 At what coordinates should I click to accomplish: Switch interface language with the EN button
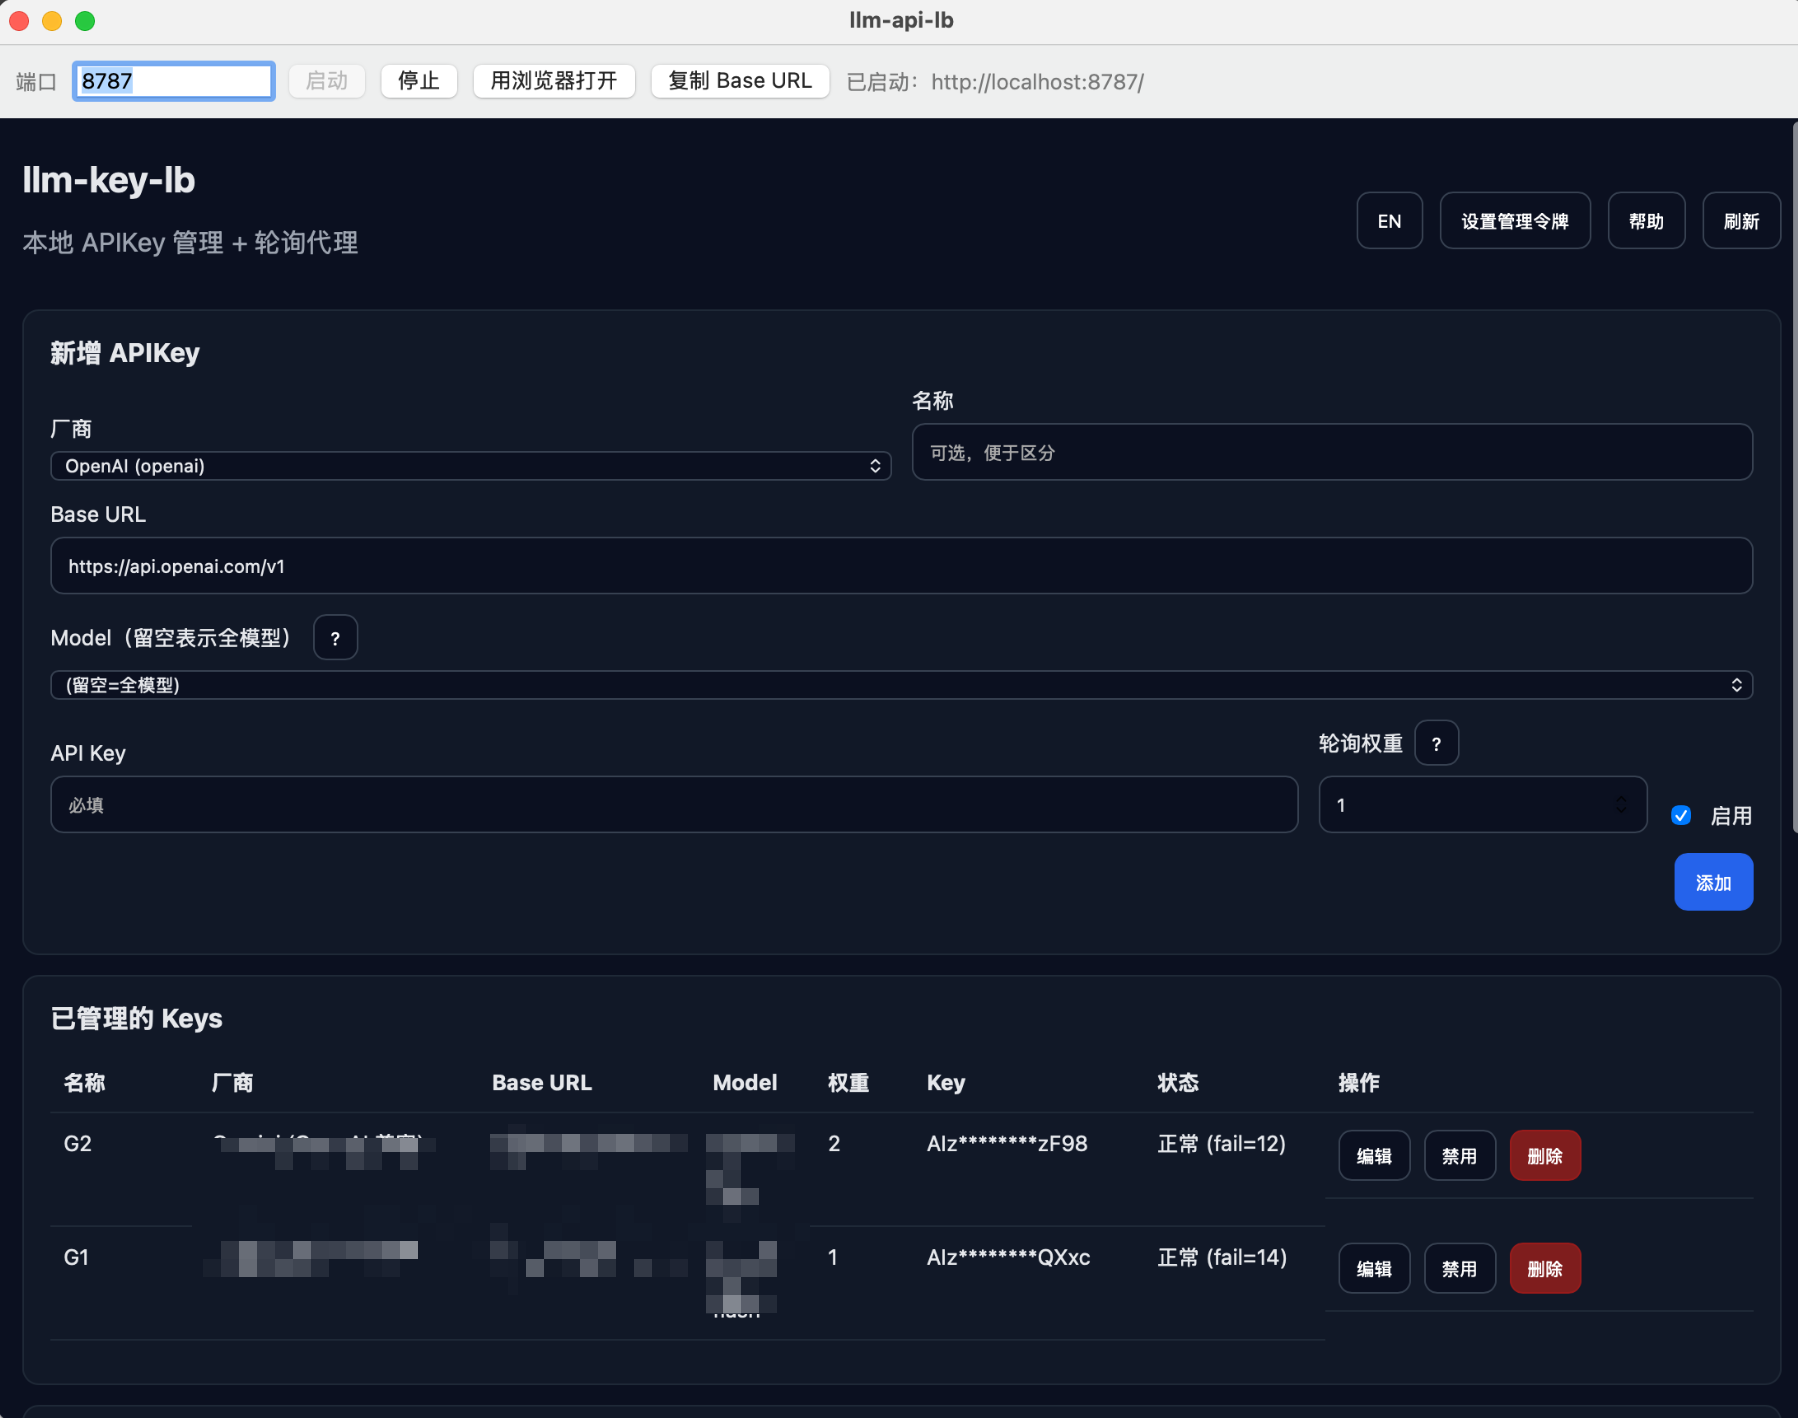point(1389,220)
